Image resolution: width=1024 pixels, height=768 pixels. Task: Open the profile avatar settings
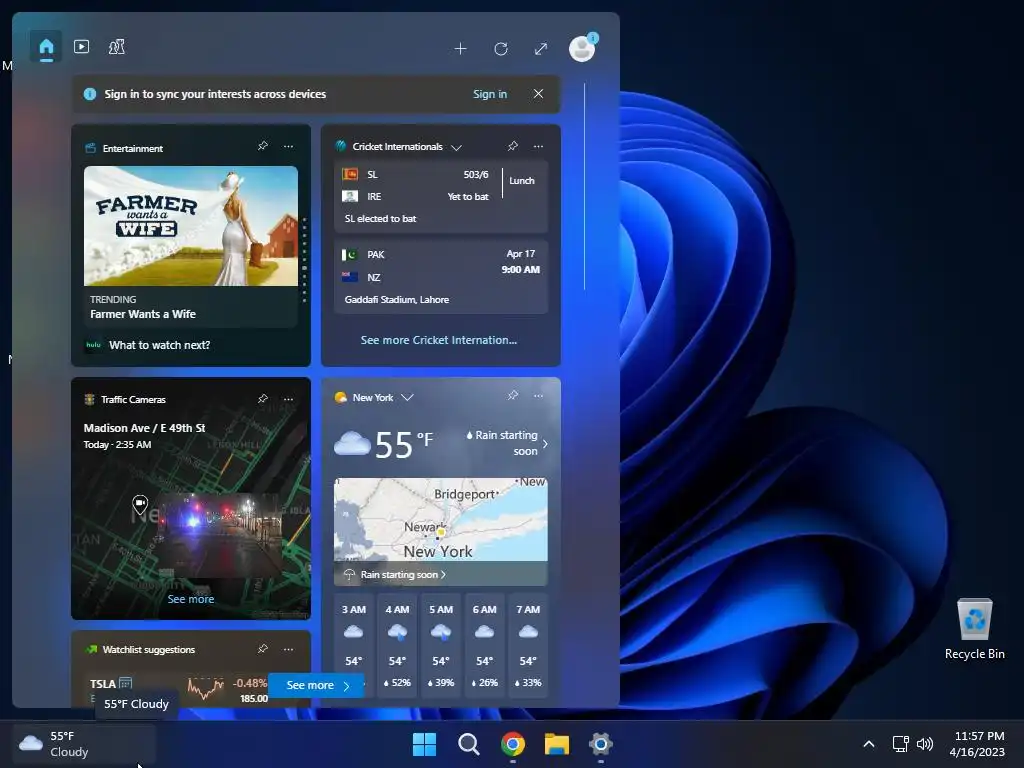coord(582,48)
